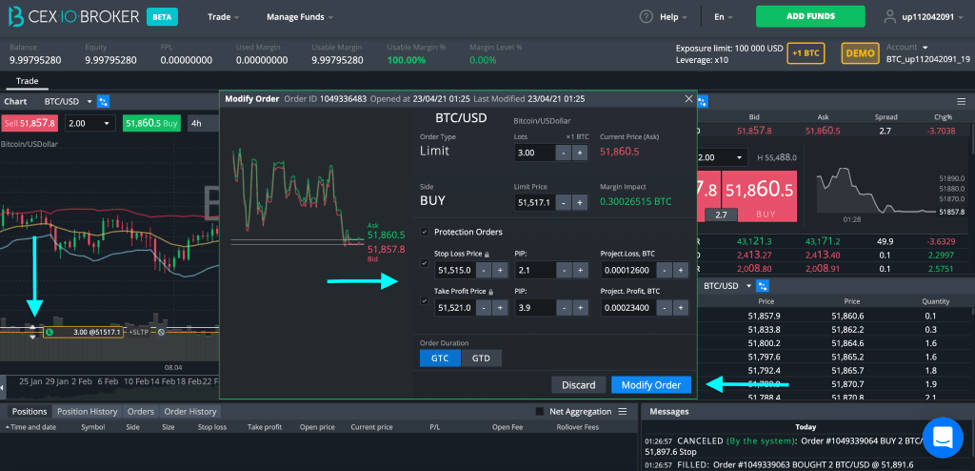Select the Trade workspace tab
975x471 pixels.
click(x=27, y=81)
